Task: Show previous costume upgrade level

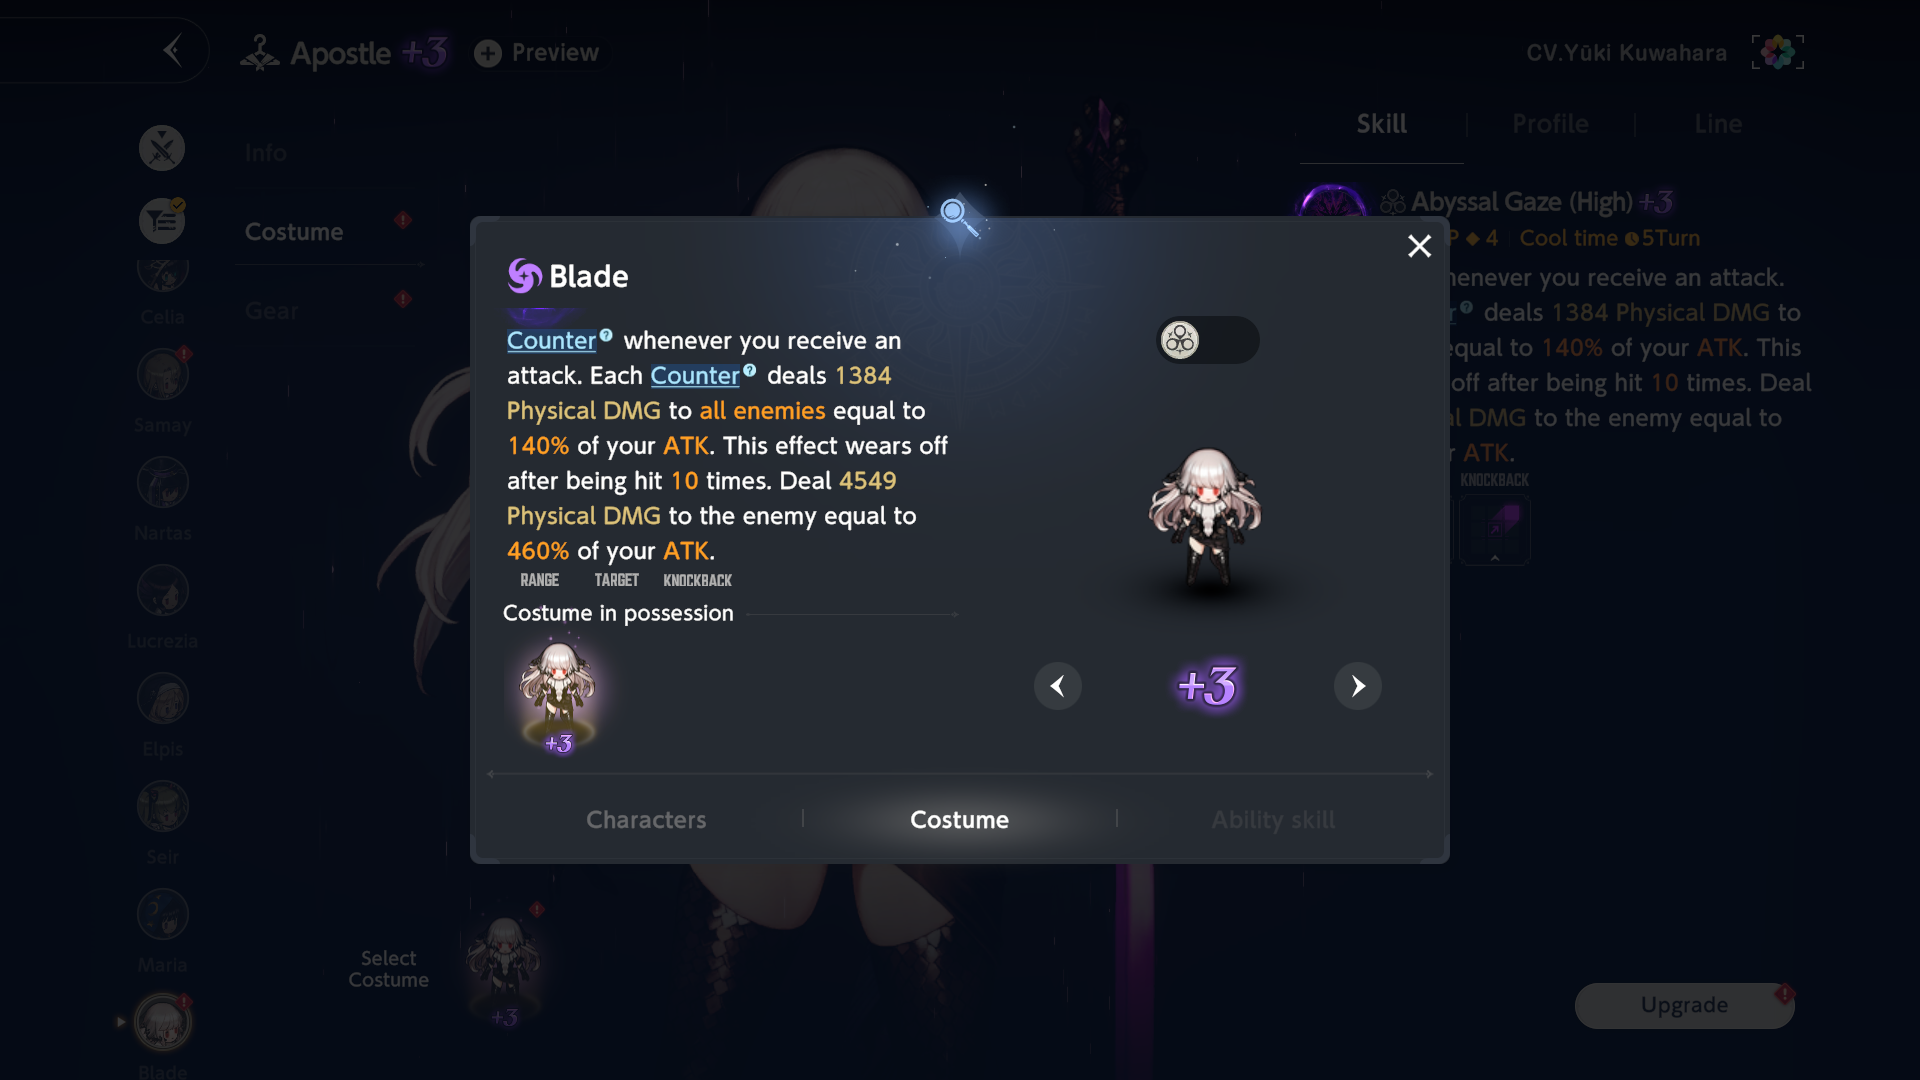Action: pos(1057,686)
